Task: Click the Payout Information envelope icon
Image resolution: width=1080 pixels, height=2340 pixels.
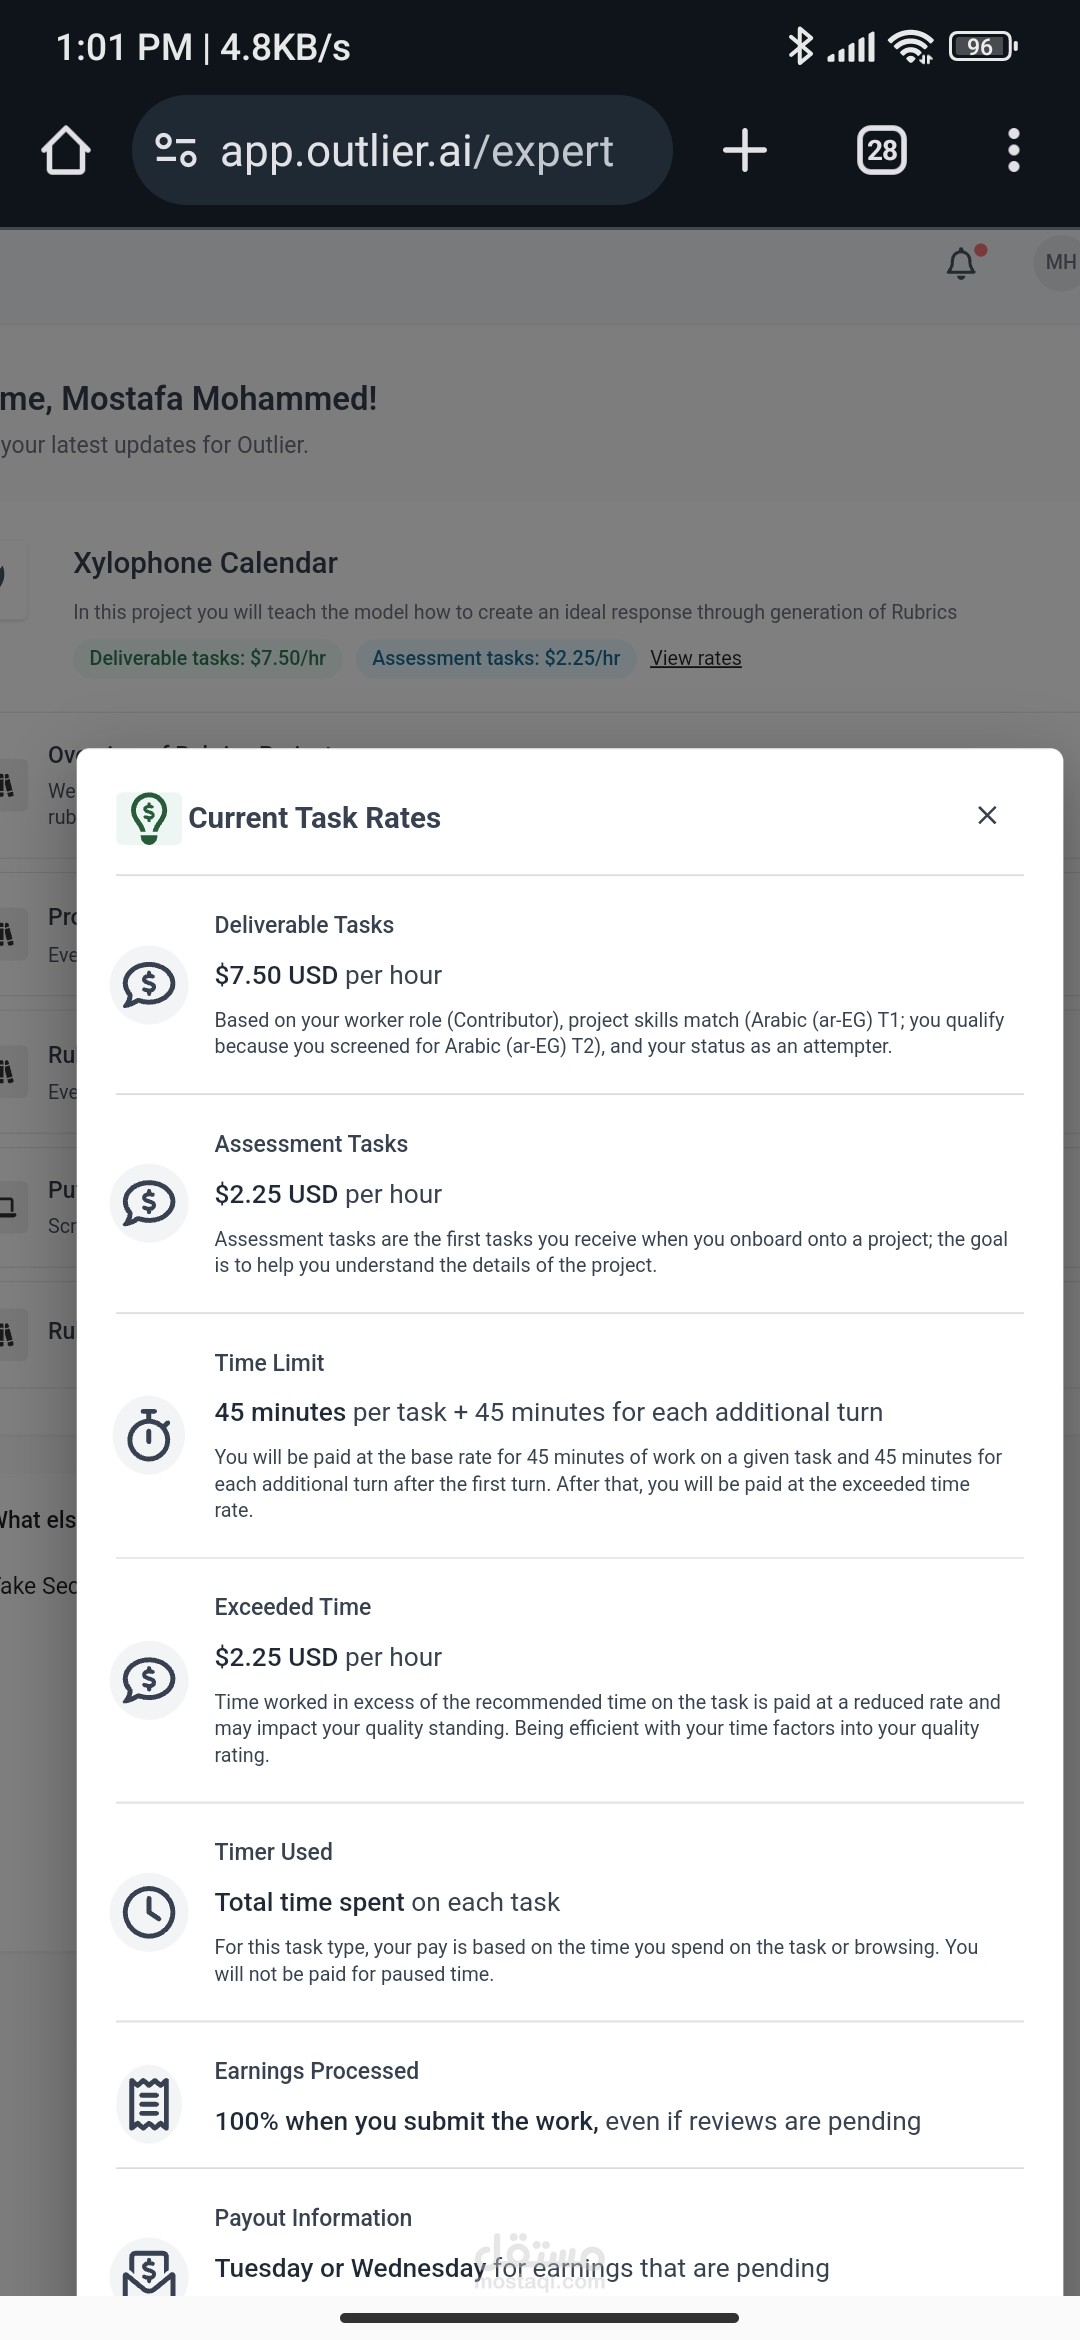Action: (149, 2272)
